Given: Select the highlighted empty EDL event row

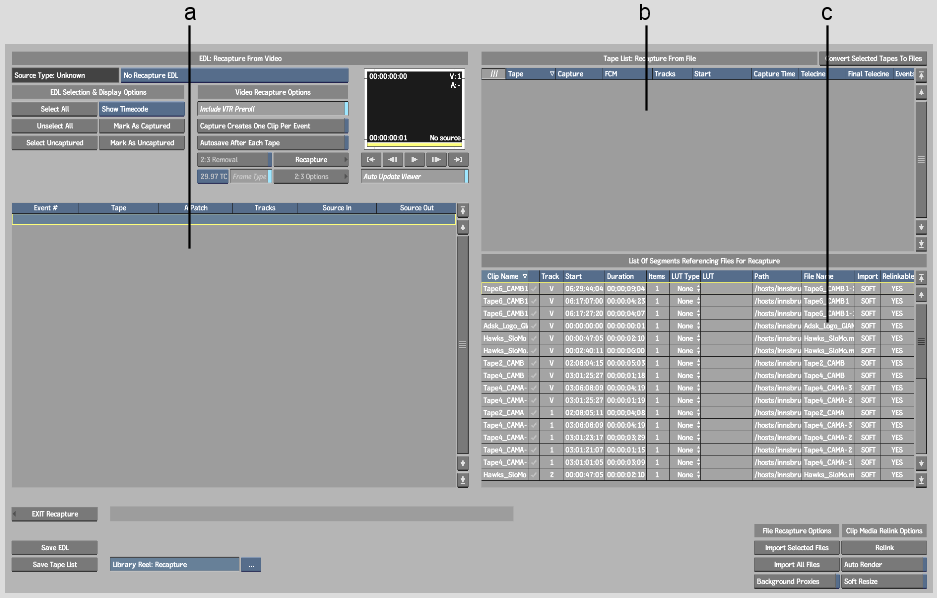Looking at the screenshot, I should 234,220.
